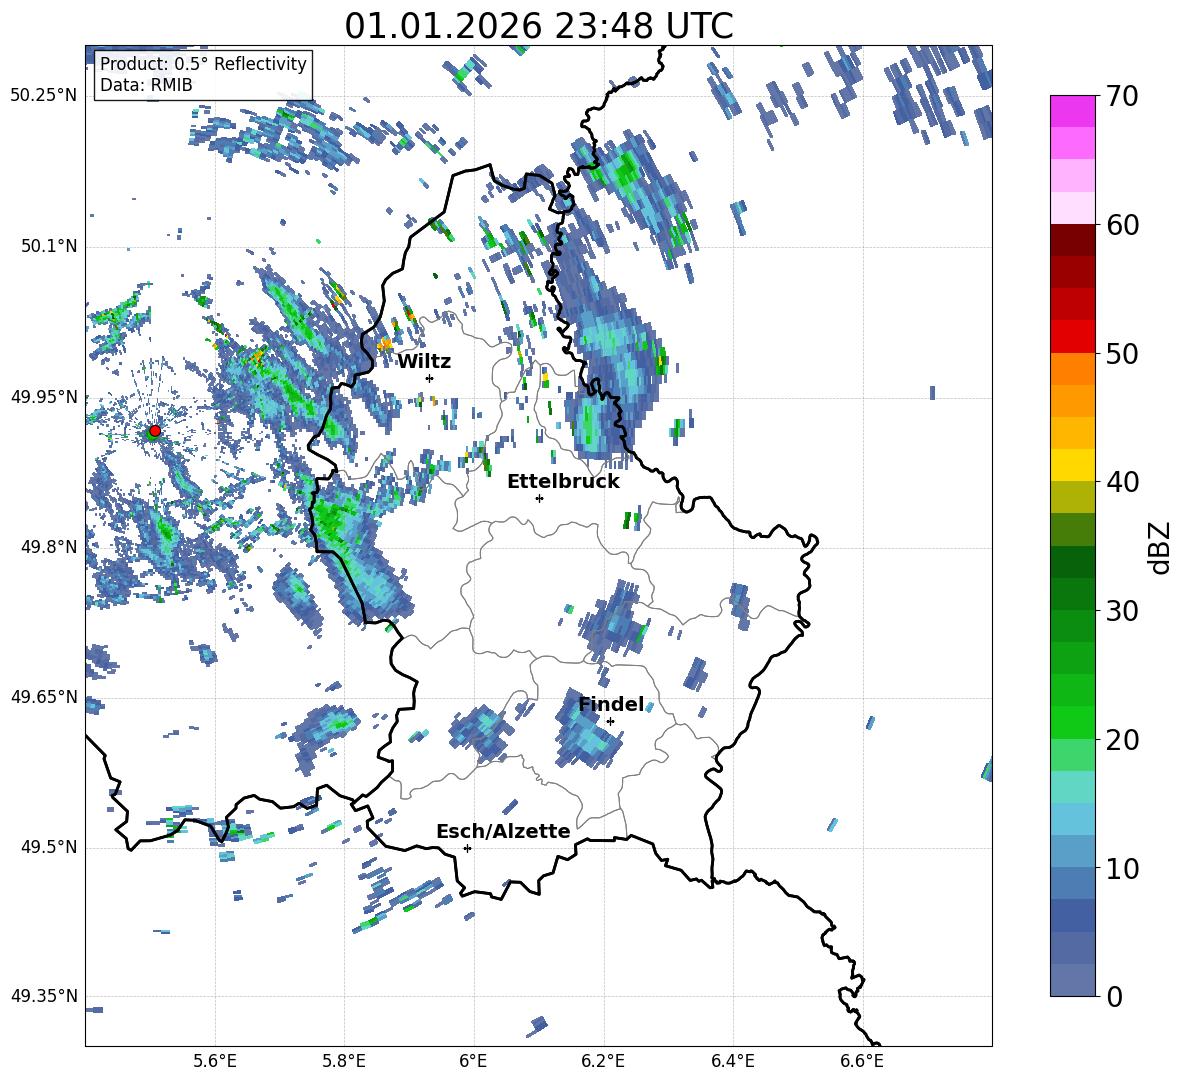Click the title 01.01.2026 23:48 UTC
The height and width of the screenshot is (1081, 1184).
pos(538,26)
